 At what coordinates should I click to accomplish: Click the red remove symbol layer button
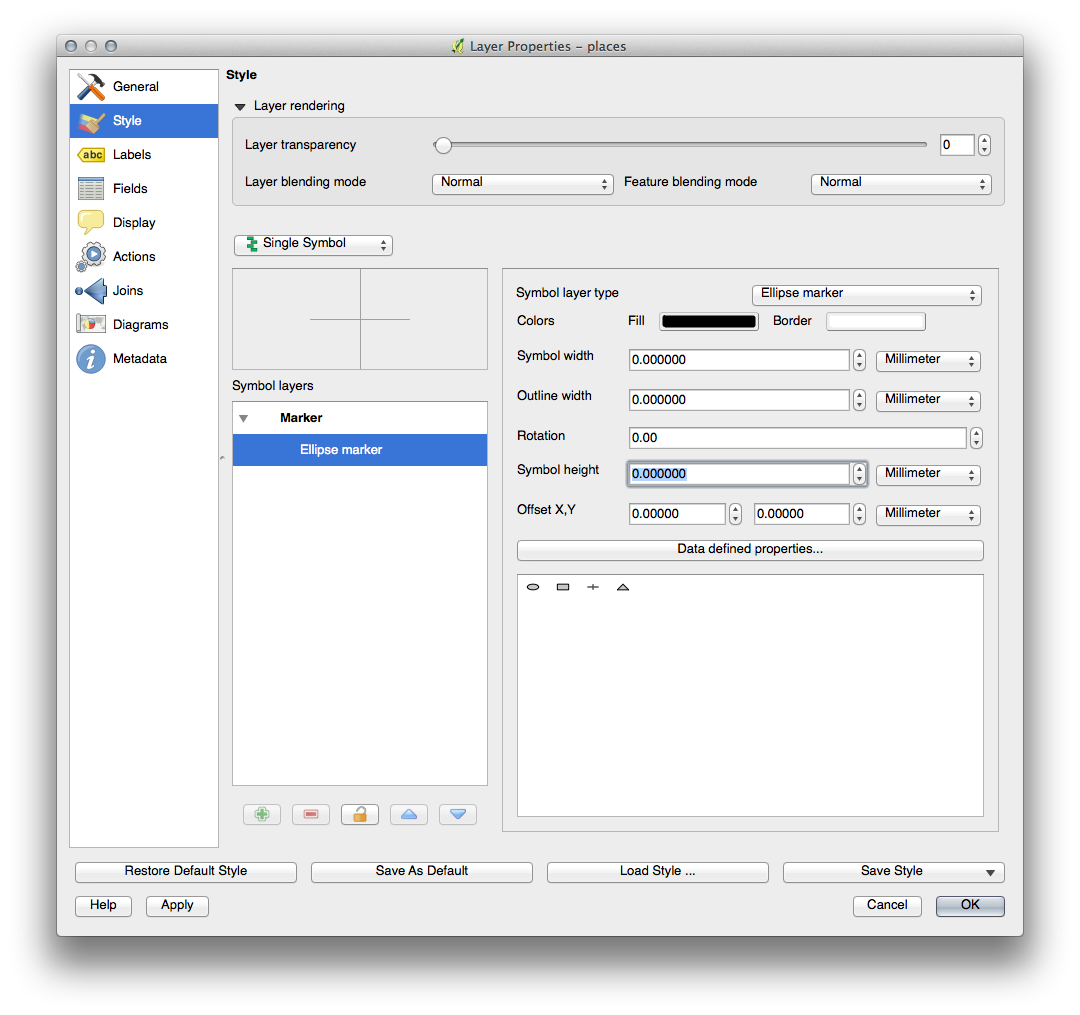311,814
